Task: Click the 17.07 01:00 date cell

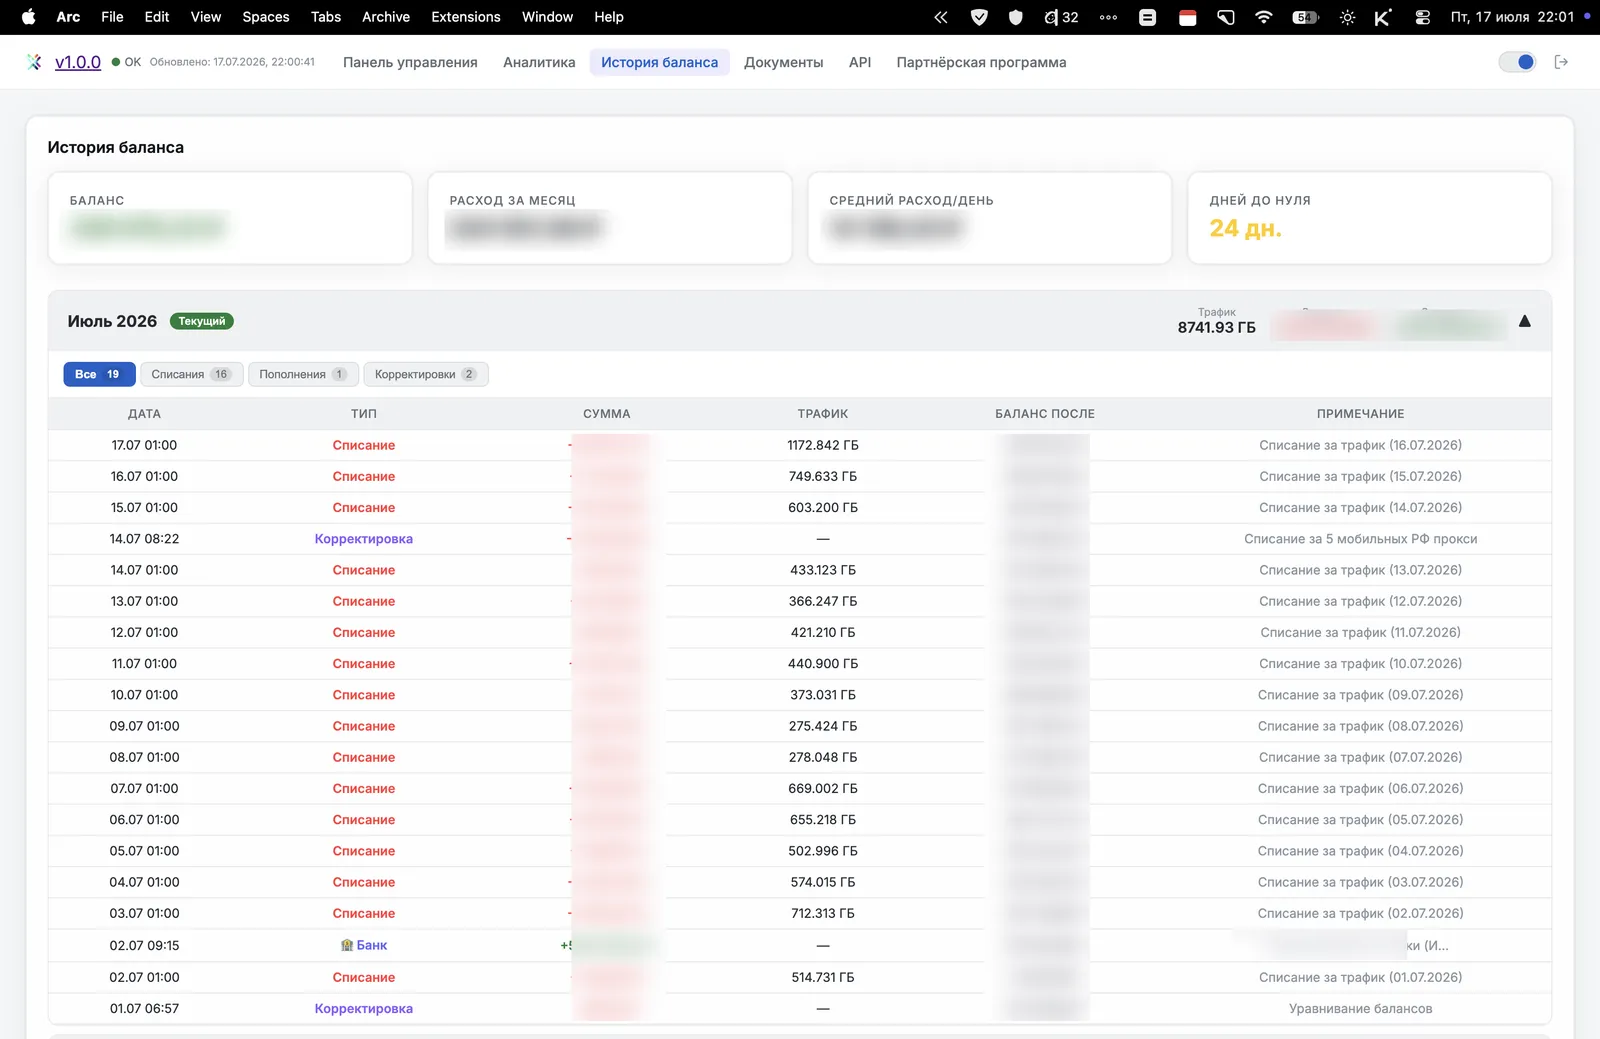Action: pyautogui.click(x=144, y=445)
